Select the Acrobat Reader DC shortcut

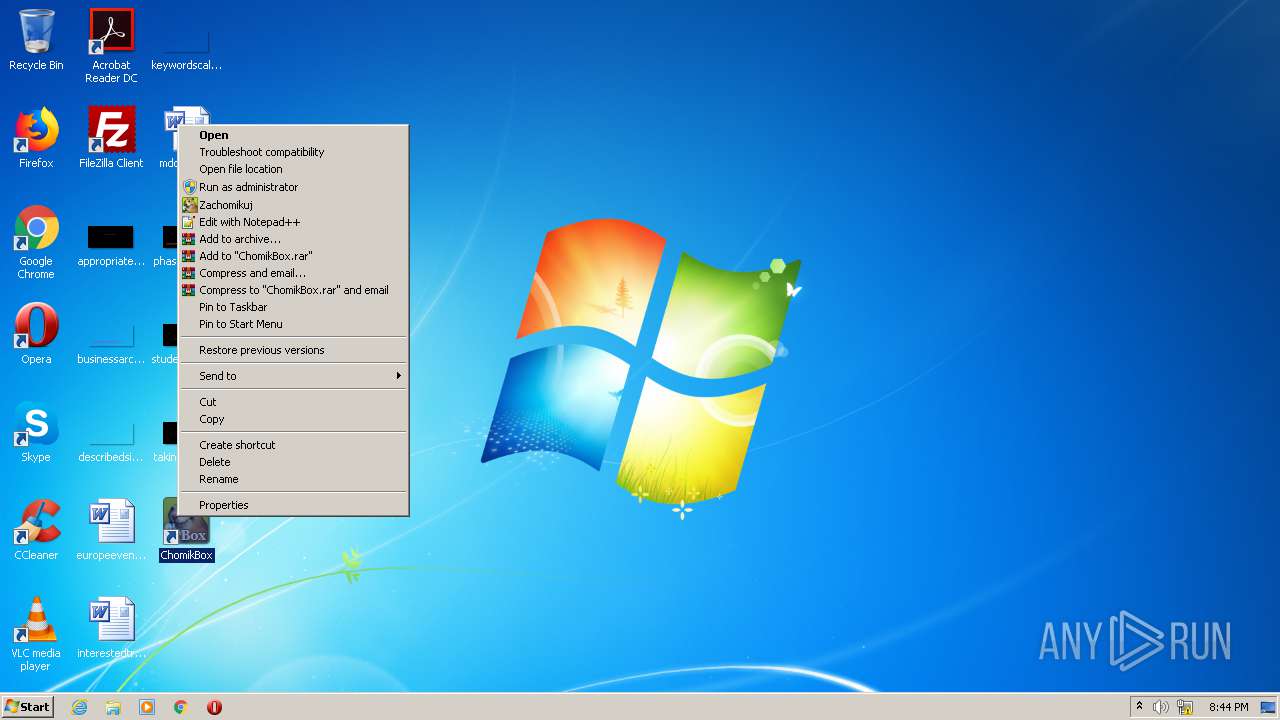click(x=111, y=45)
